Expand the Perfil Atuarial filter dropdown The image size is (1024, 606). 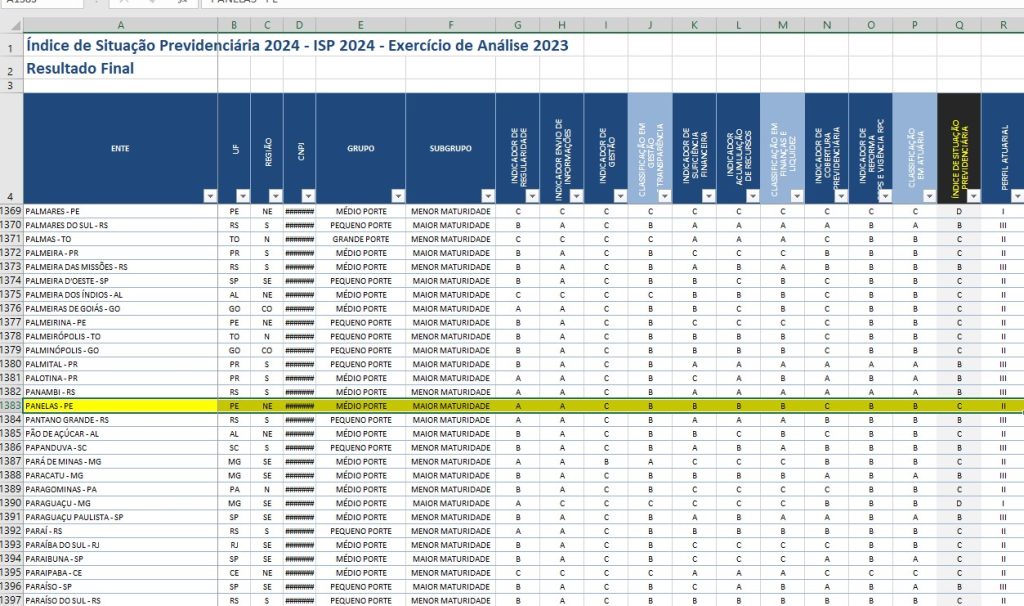(x=1014, y=196)
